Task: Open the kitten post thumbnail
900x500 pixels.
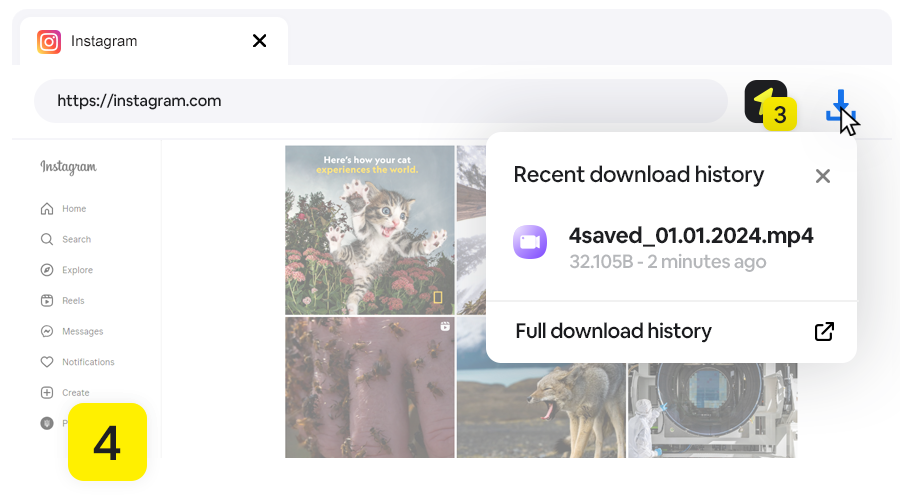Action: (369, 230)
